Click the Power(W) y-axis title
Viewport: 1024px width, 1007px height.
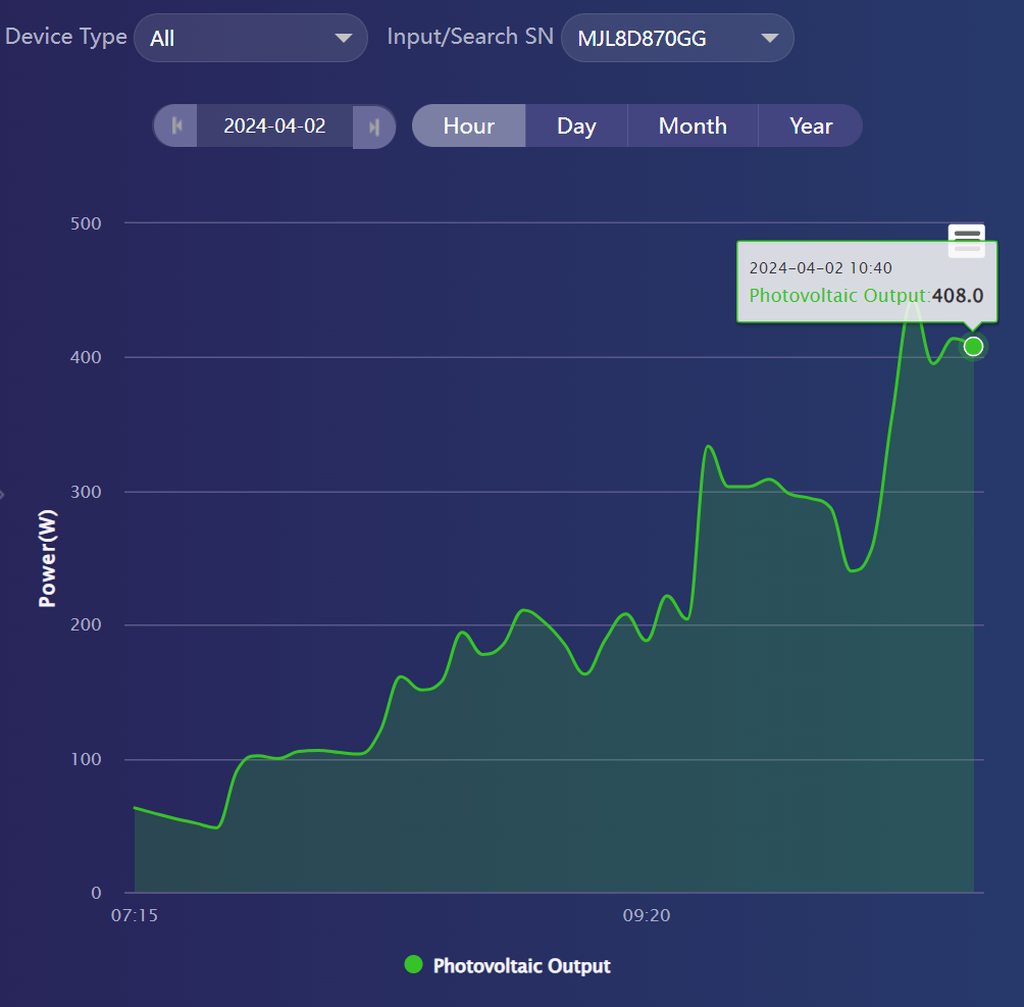pyautogui.click(x=47, y=558)
